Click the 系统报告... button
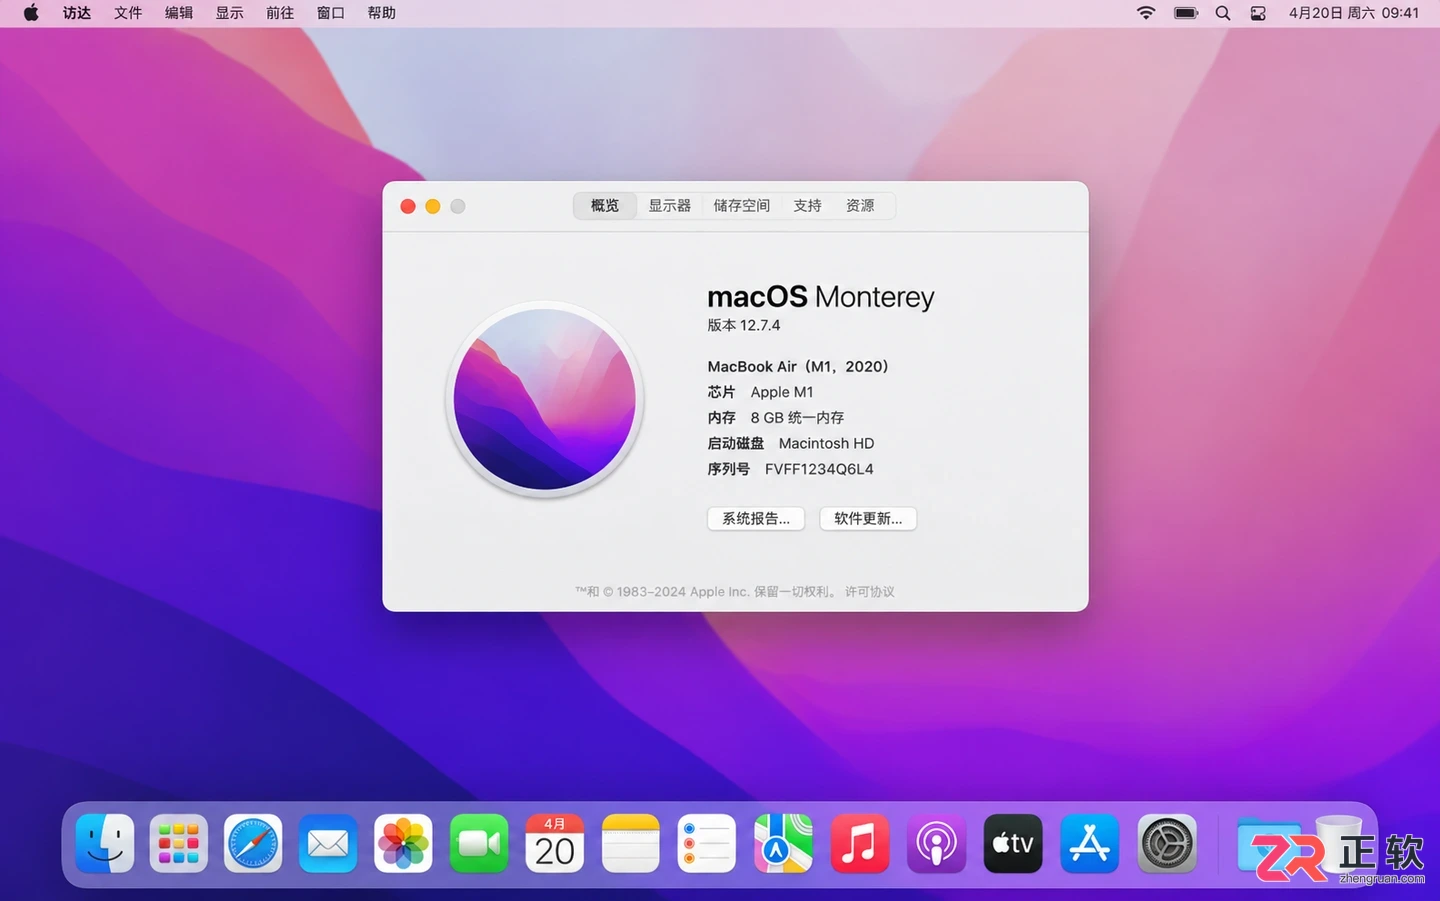This screenshot has height=901, width=1440. pos(756,518)
